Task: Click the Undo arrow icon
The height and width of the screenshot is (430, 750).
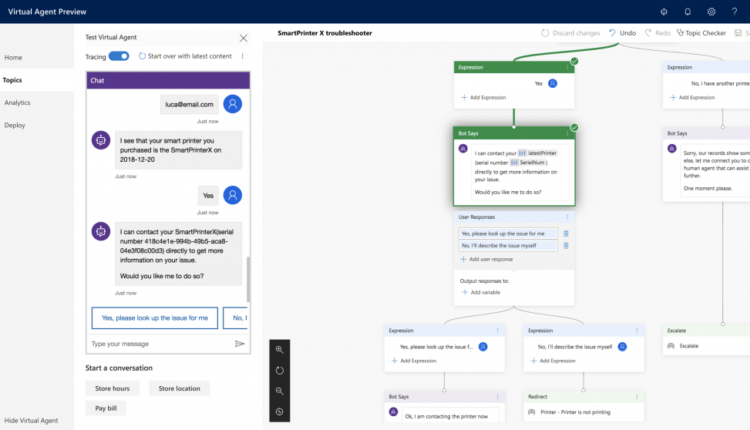Action: [x=611, y=33]
